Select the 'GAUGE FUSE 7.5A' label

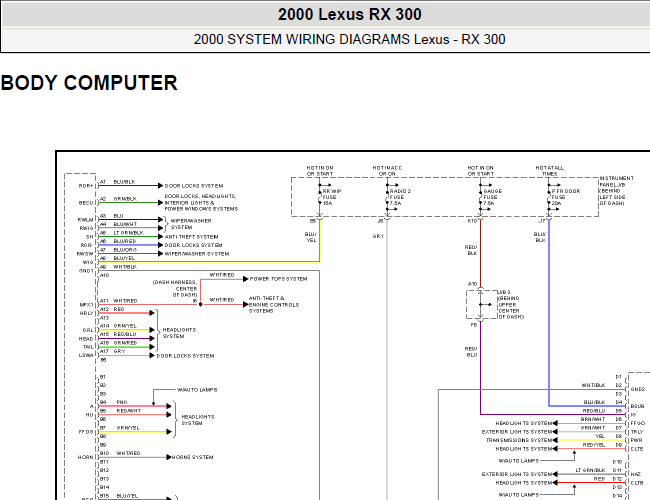tap(492, 197)
